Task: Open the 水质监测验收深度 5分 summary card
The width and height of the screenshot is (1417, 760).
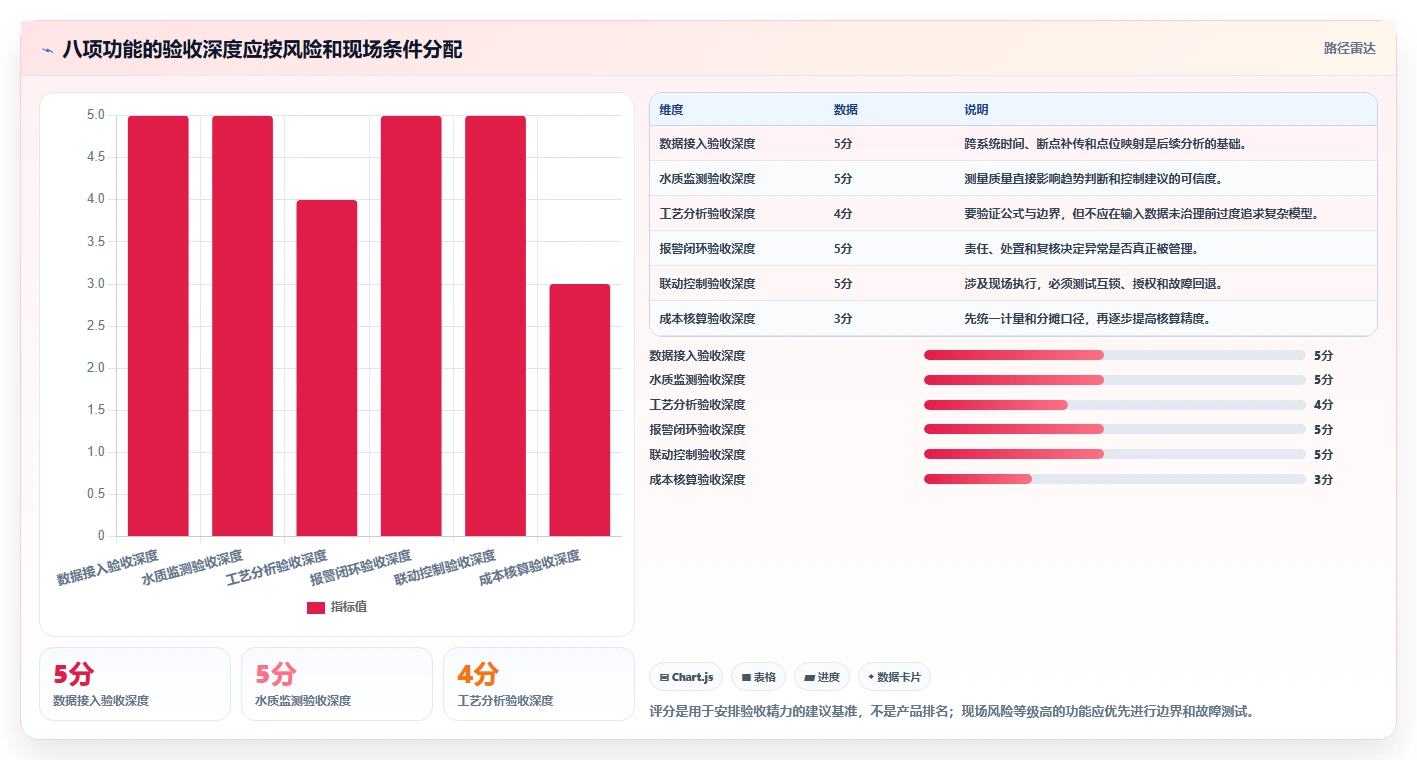Action: (x=337, y=684)
